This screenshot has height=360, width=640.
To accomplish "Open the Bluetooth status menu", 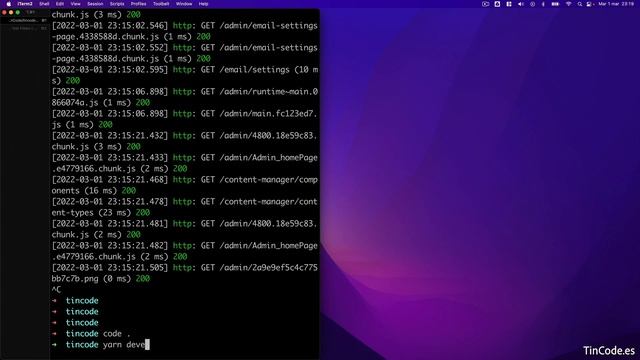I will (543, 4).
